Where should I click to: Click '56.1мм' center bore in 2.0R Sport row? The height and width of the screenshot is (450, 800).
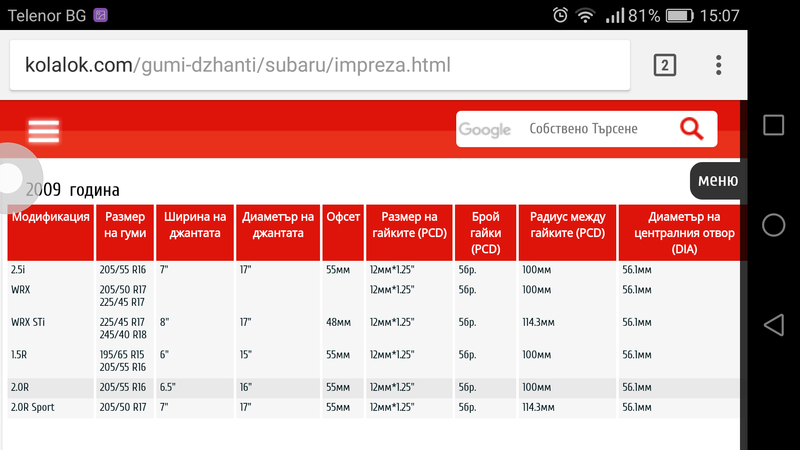[x=637, y=407]
